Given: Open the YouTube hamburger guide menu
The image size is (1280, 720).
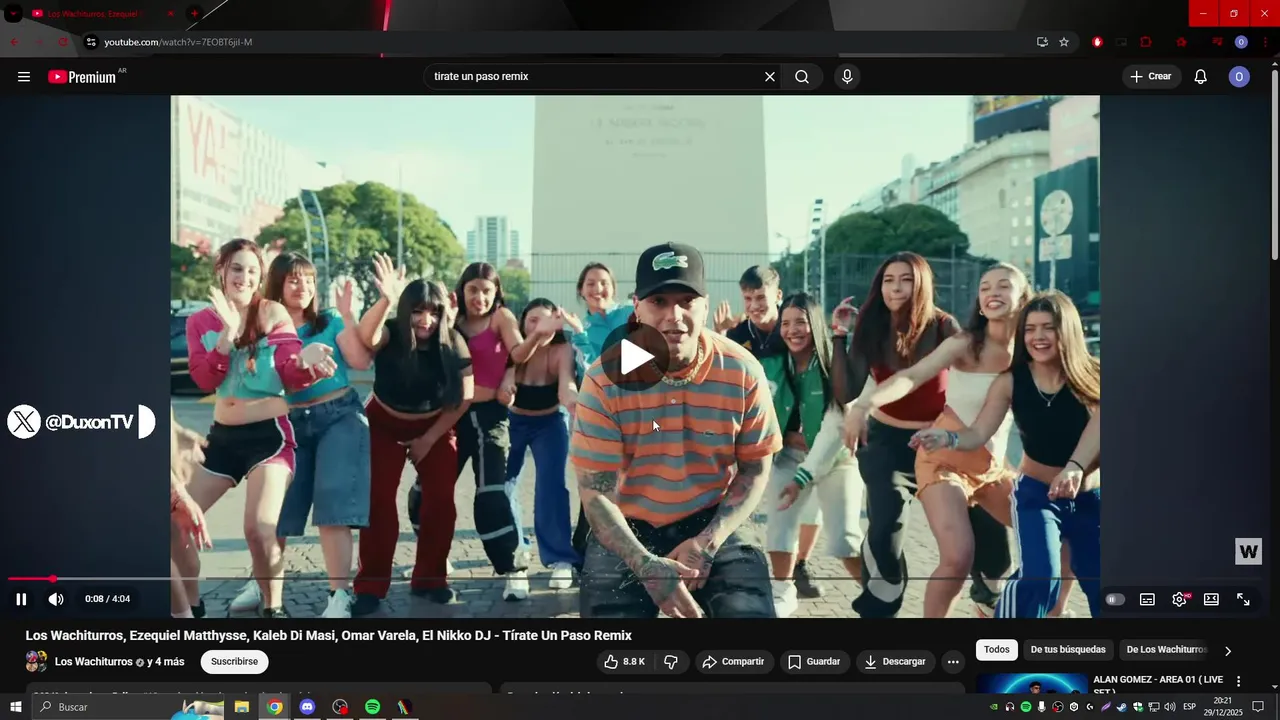Looking at the screenshot, I should pyautogui.click(x=24, y=77).
